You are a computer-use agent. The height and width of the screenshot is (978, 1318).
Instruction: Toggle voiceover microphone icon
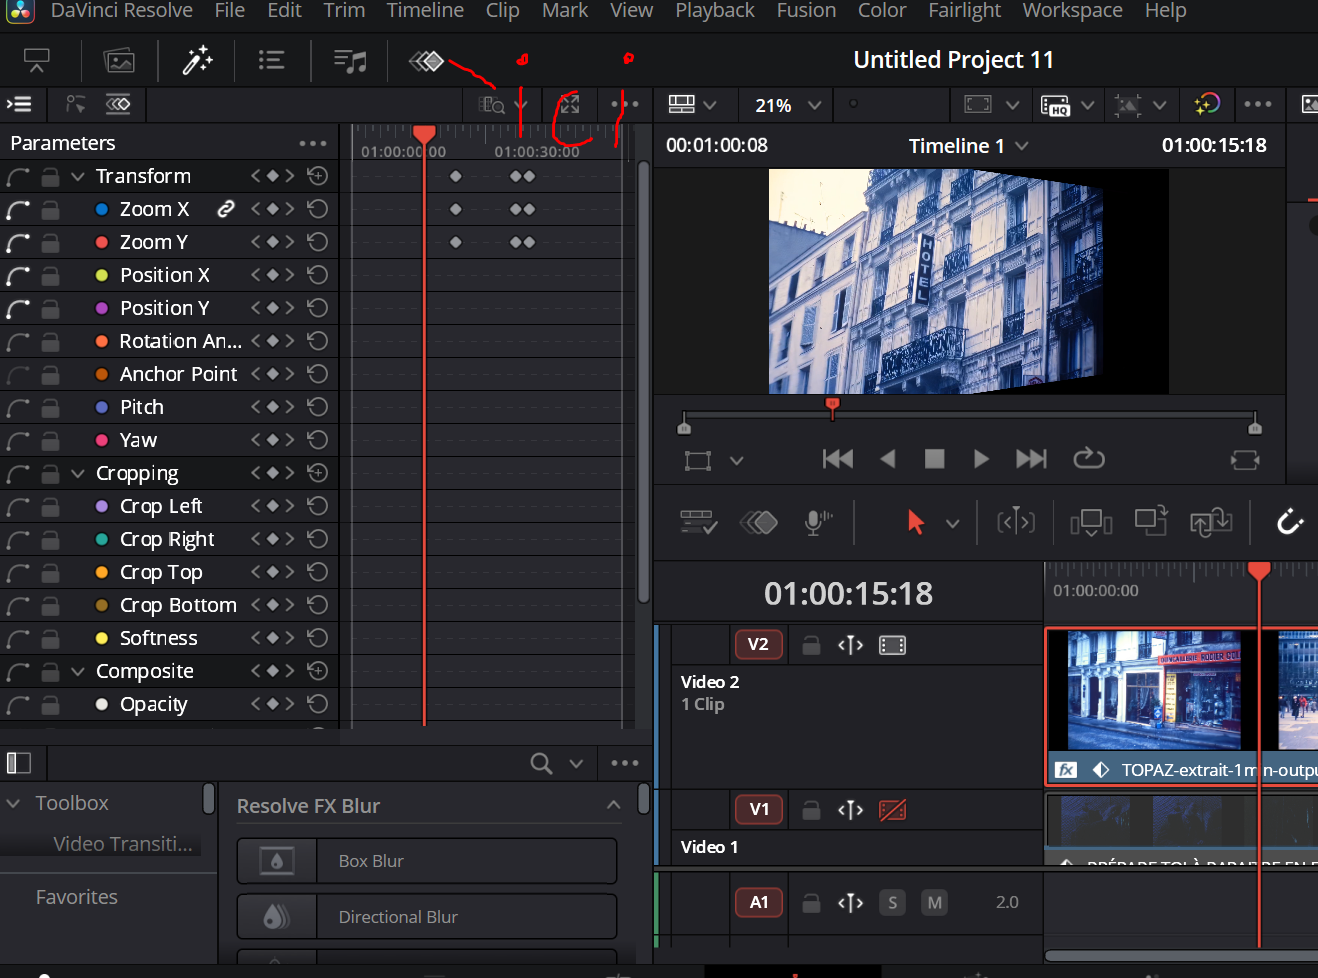coord(818,522)
